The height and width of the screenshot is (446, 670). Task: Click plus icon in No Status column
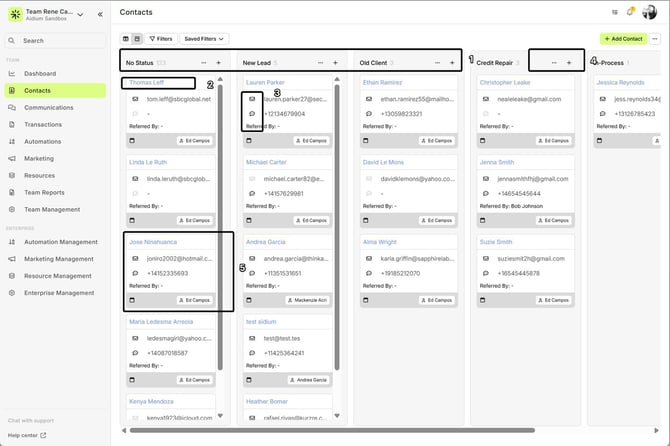pyautogui.click(x=218, y=62)
